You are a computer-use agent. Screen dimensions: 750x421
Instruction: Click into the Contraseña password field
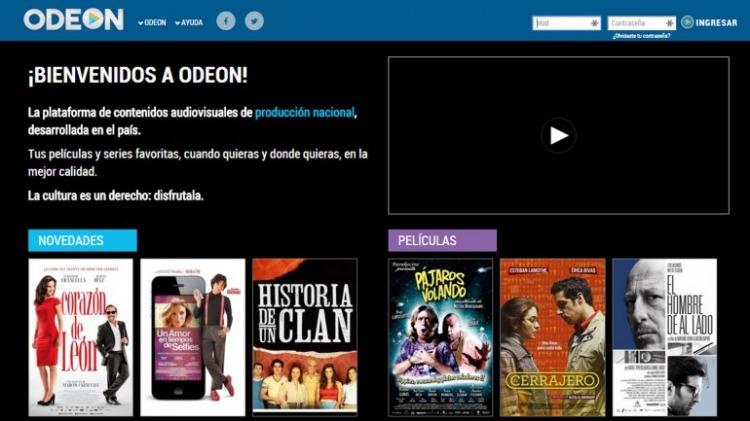click(641, 23)
